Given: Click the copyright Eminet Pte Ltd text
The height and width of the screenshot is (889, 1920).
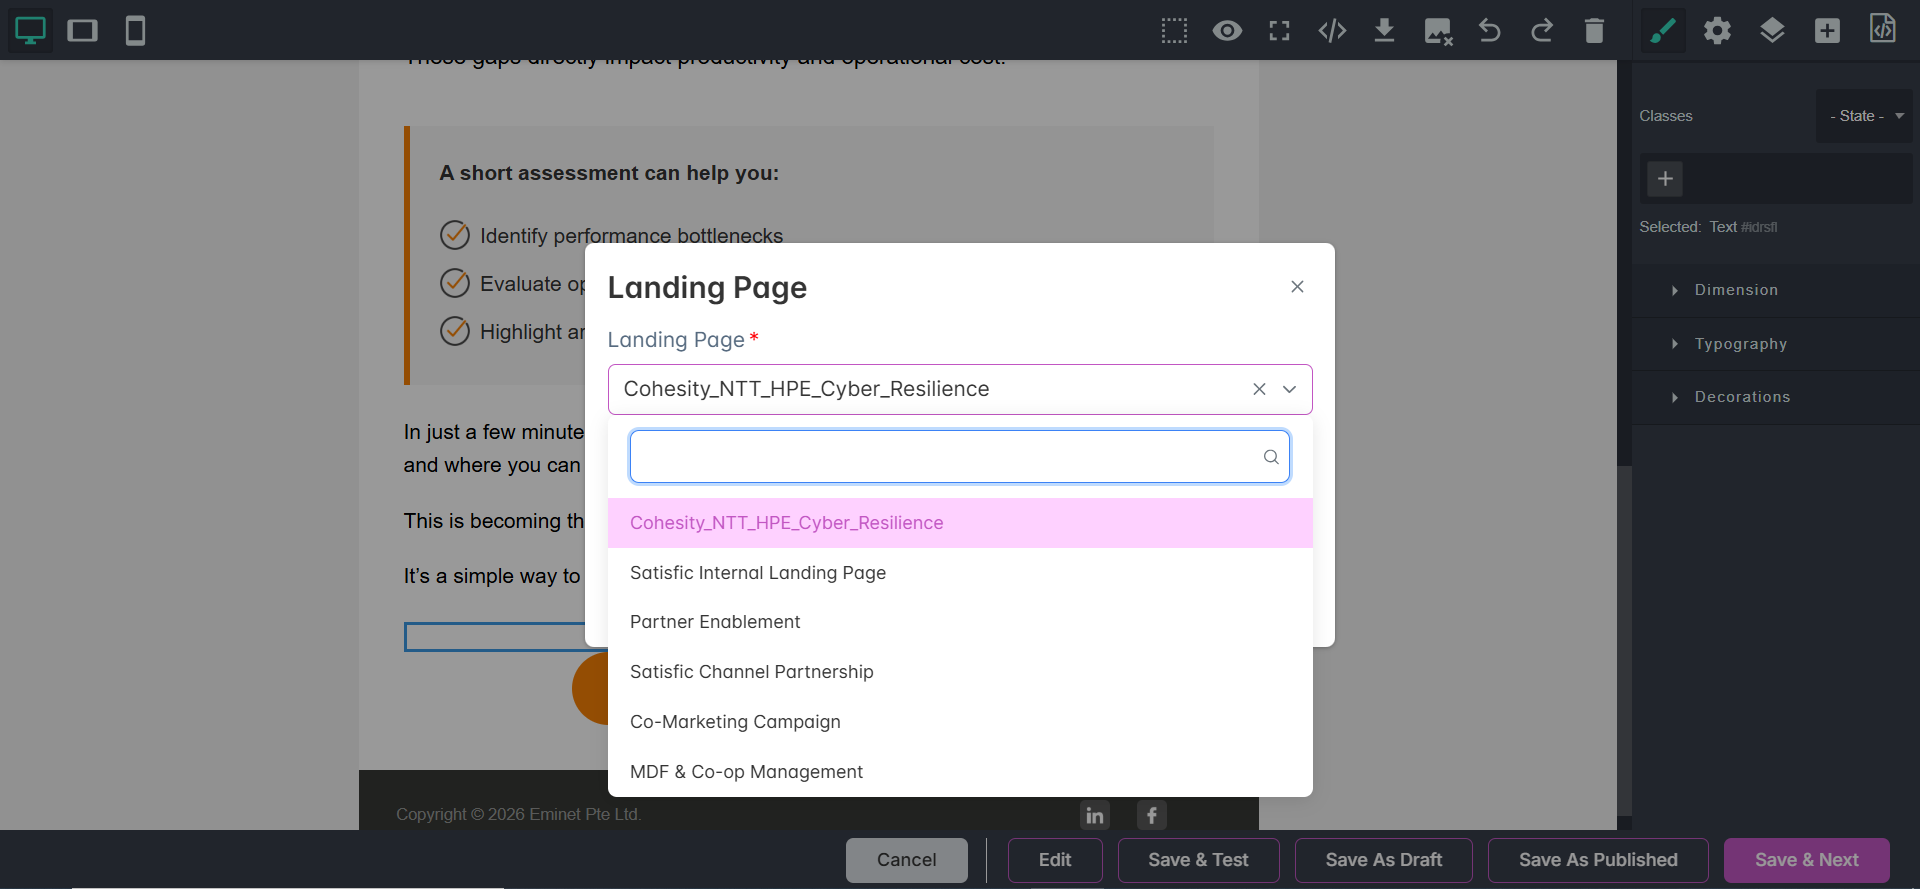Looking at the screenshot, I should 518,814.
